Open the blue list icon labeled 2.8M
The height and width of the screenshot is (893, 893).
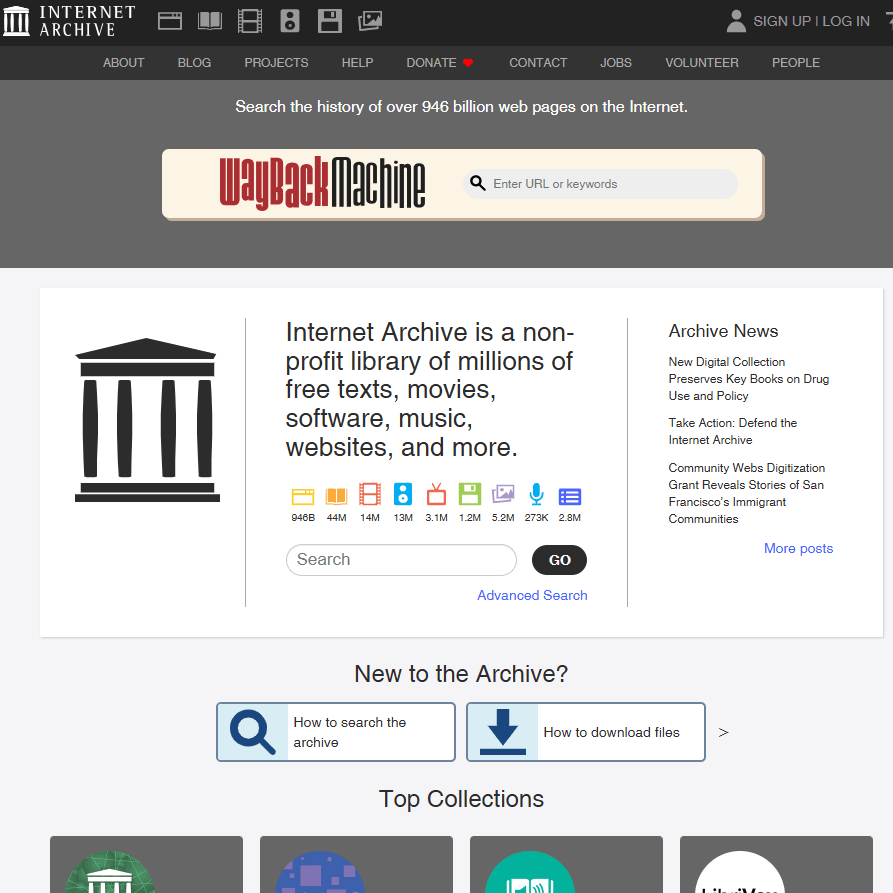[x=570, y=497]
